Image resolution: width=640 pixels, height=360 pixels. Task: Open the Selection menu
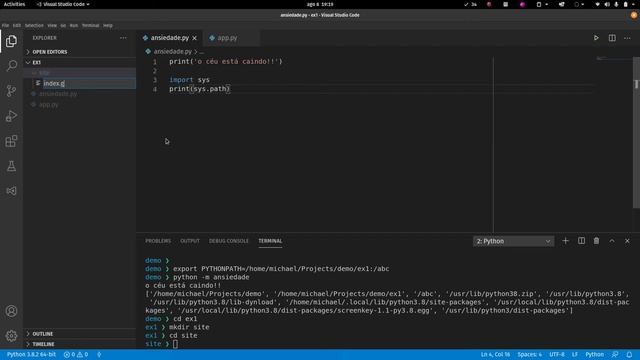pyautogui.click(x=34, y=25)
